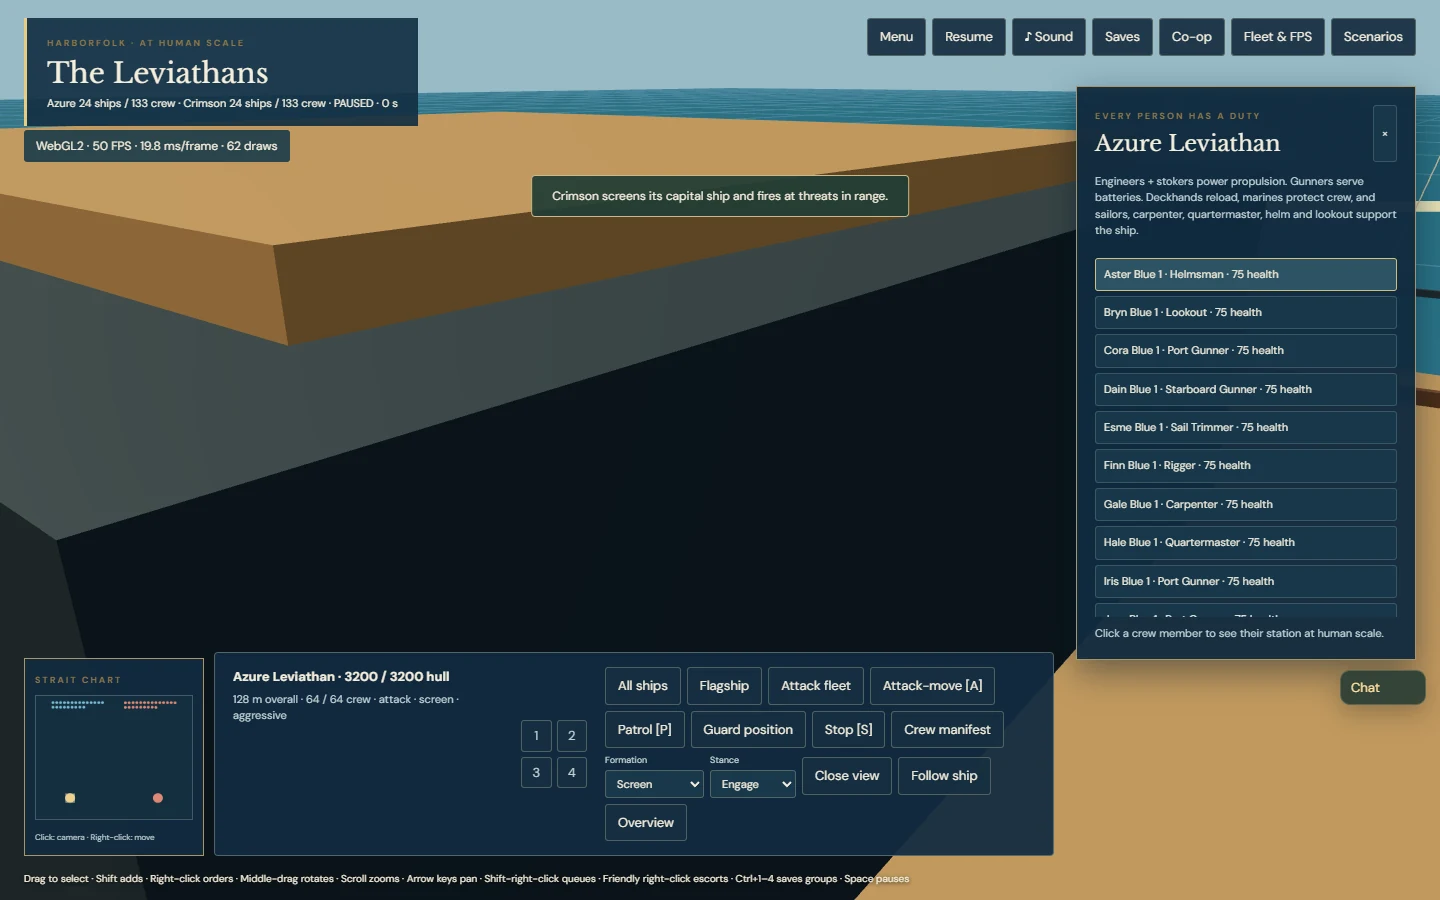Open the Chat panel
The width and height of the screenshot is (1440, 900).
[1383, 688]
